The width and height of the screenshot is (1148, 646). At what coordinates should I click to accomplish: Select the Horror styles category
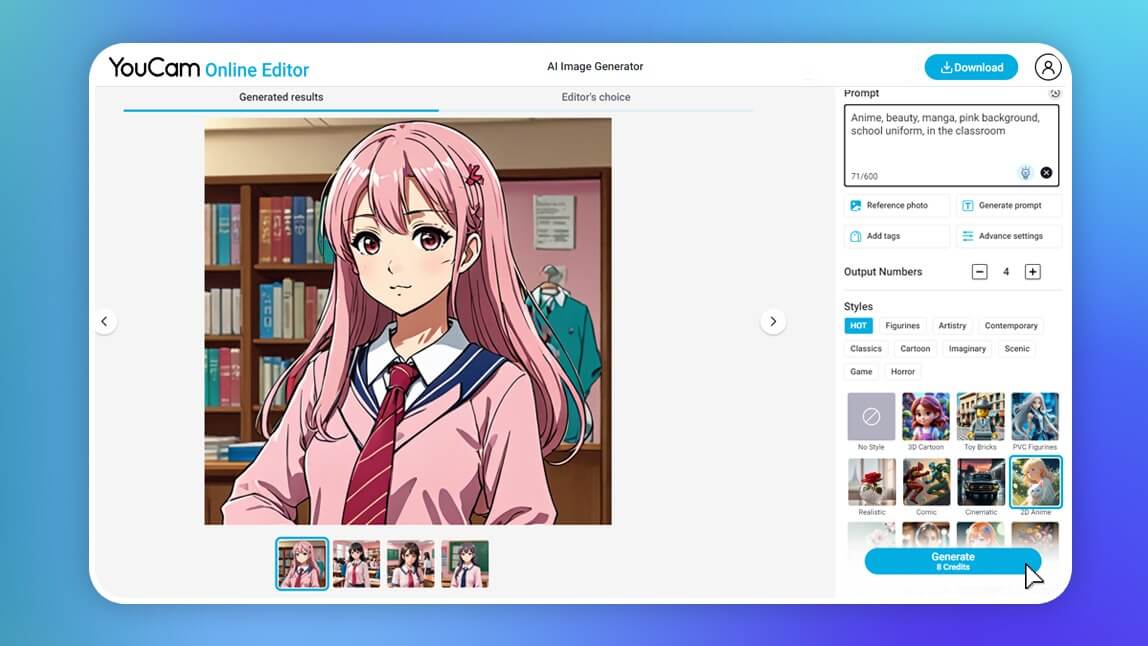pyautogui.click(x=903, y=371)
